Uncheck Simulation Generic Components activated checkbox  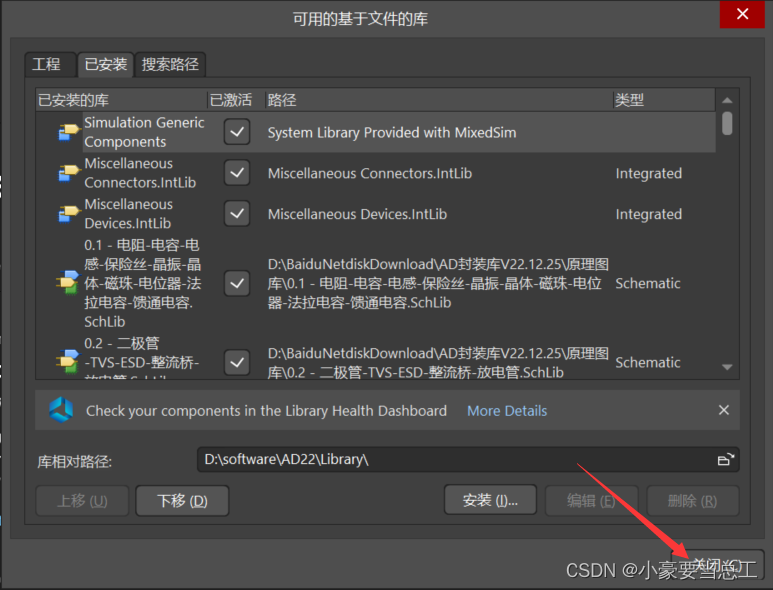point(237,132)
